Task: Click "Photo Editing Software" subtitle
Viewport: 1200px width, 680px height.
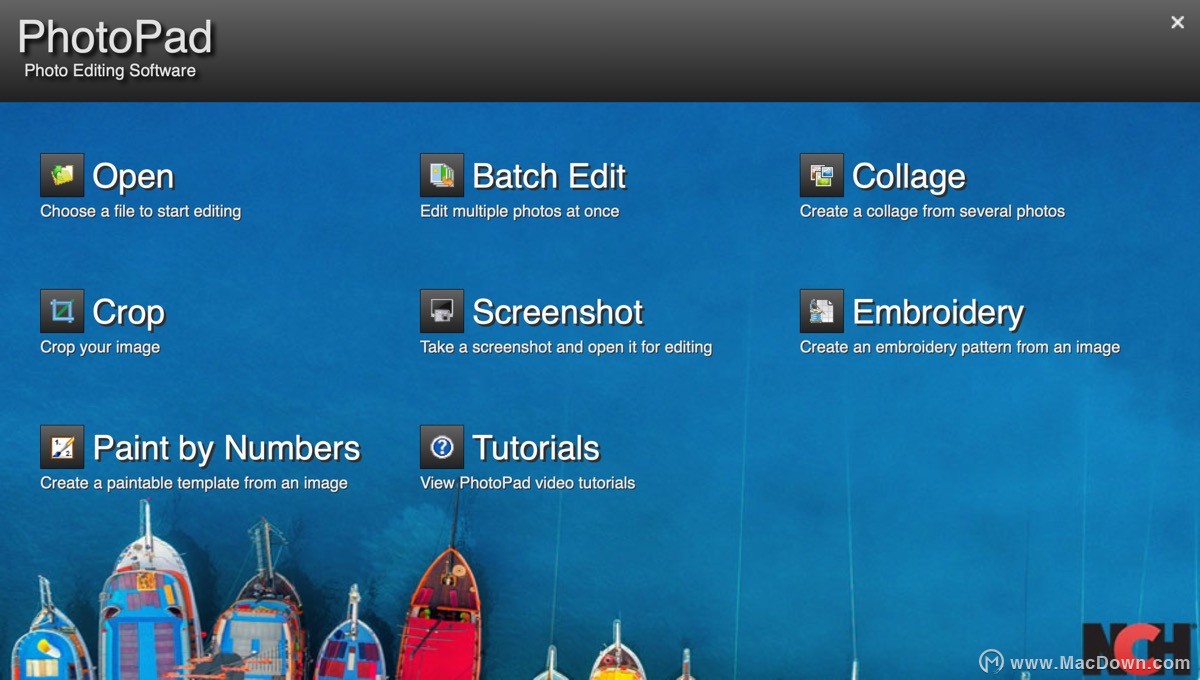Action: tap(110, 71)
